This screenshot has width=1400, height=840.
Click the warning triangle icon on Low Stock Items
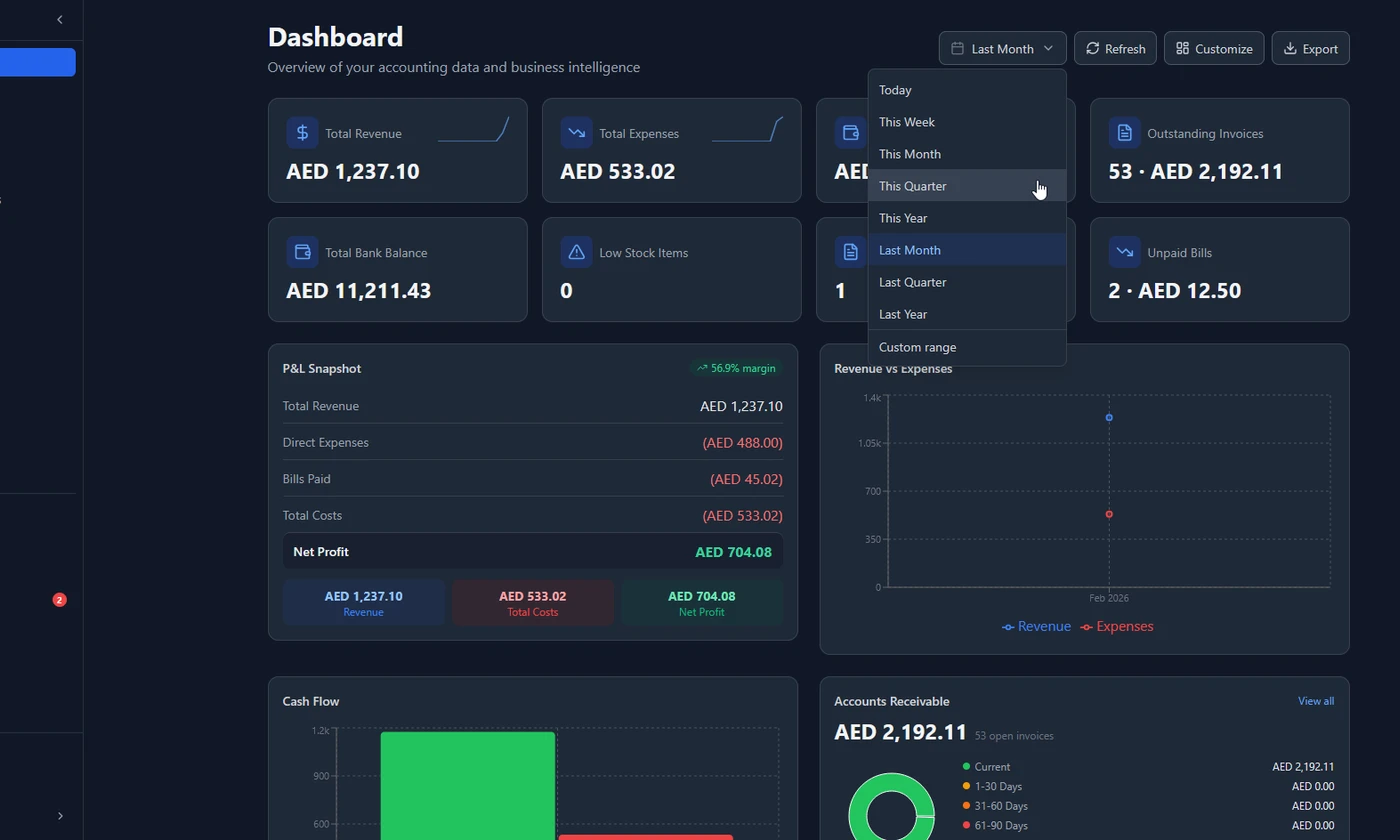click(576, 252)
